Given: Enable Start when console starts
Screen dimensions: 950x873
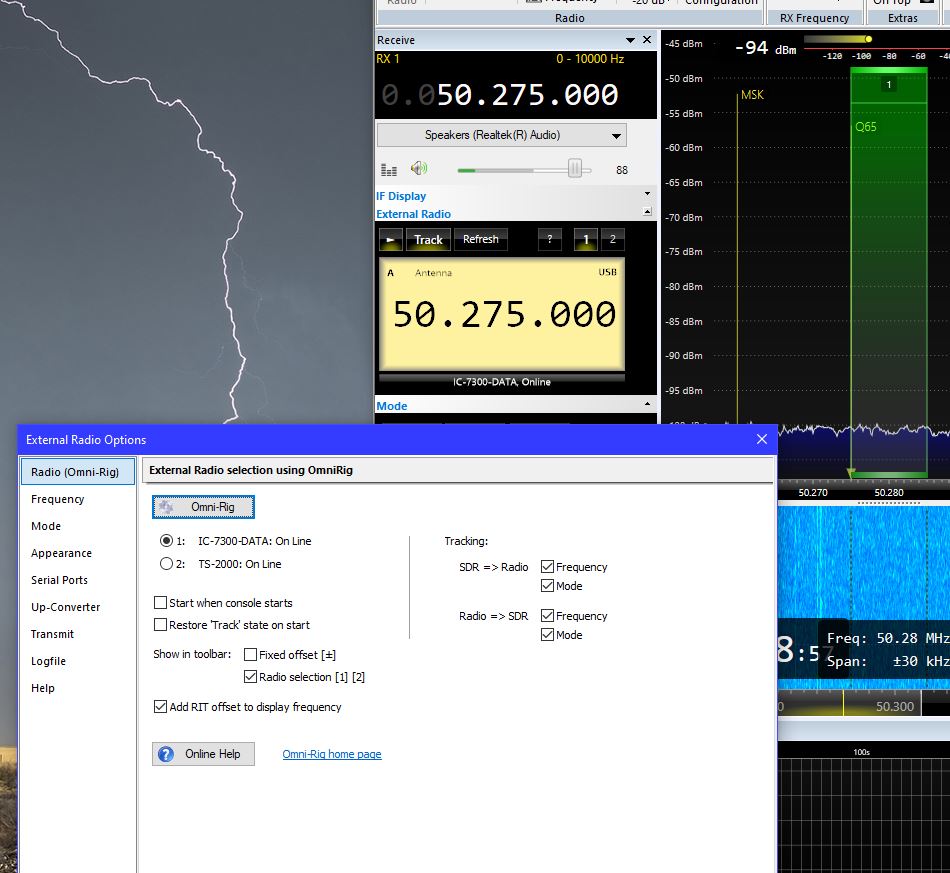Looking at the screenshot, I should click(x=161, y=603).
